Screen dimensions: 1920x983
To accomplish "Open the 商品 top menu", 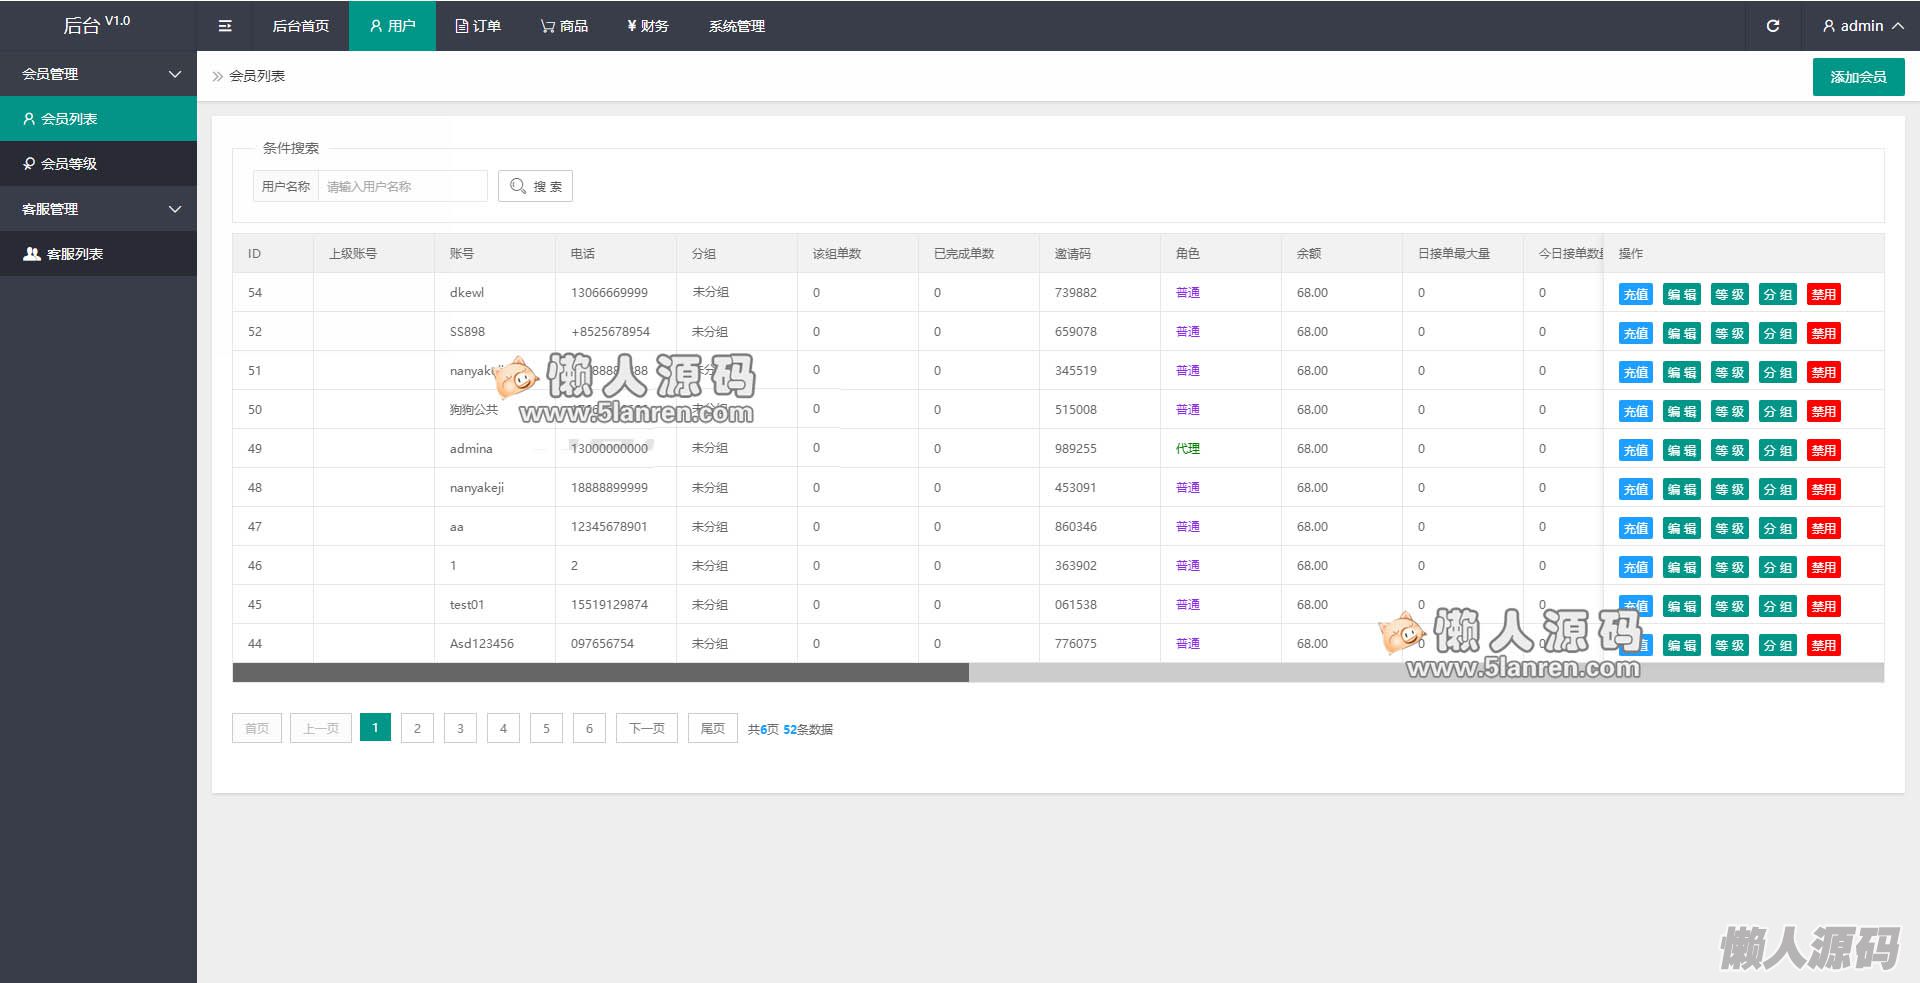I will coord(564,26).
